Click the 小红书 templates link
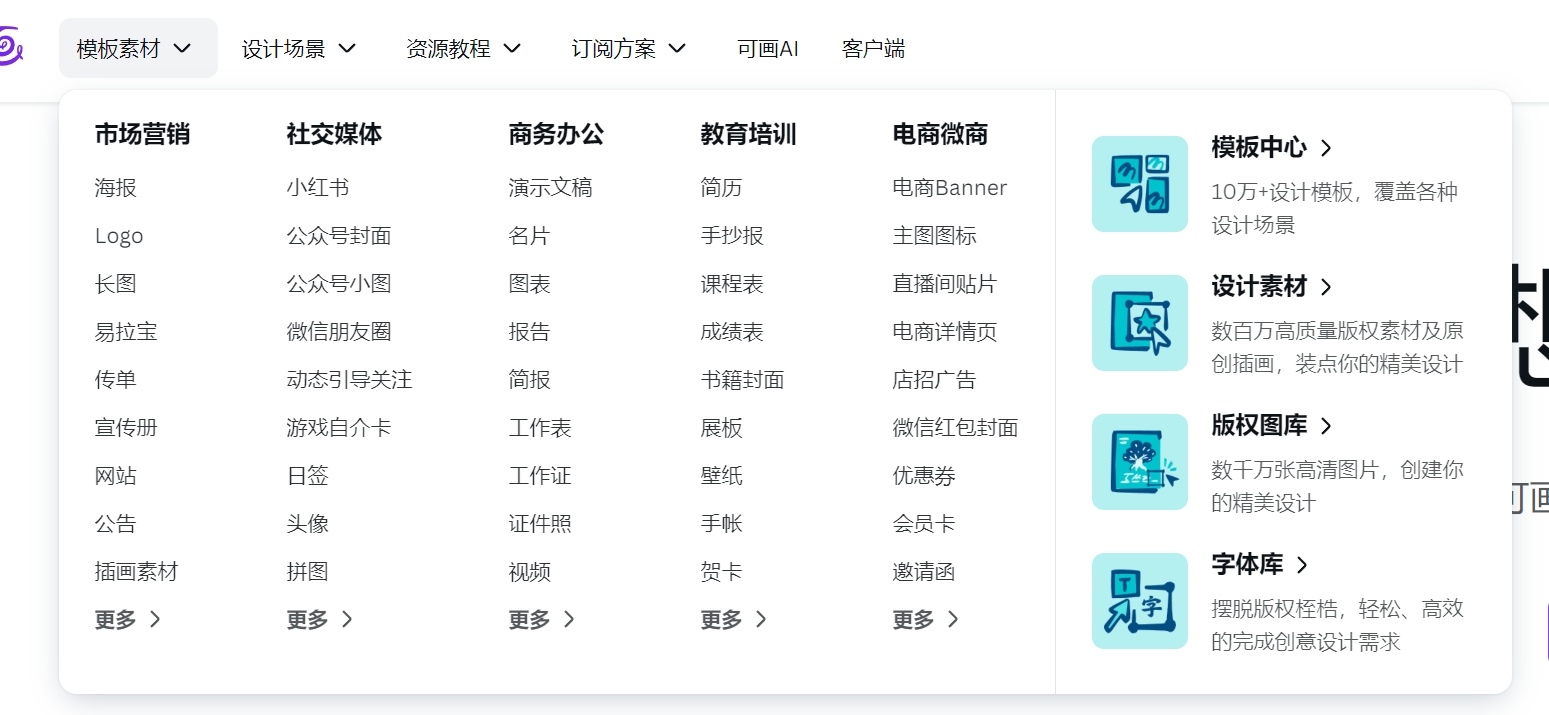 point(319,187)
